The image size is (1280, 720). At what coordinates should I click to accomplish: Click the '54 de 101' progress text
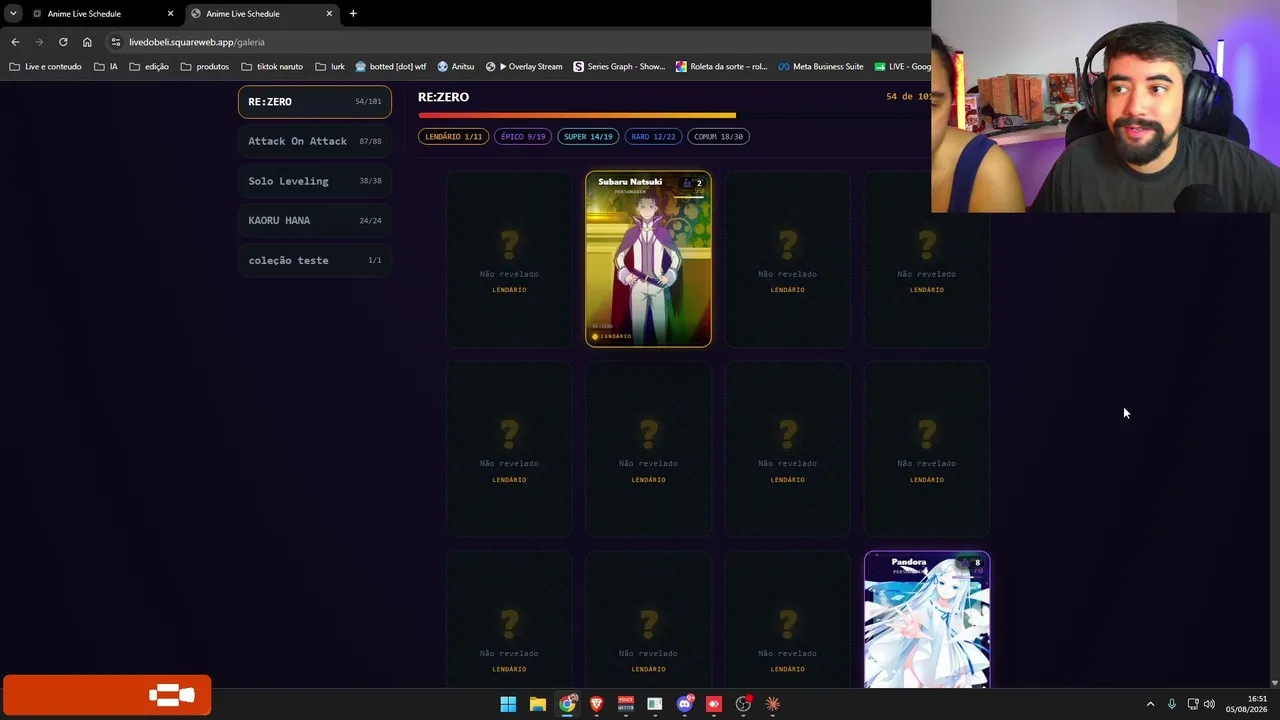pos(908,97)
